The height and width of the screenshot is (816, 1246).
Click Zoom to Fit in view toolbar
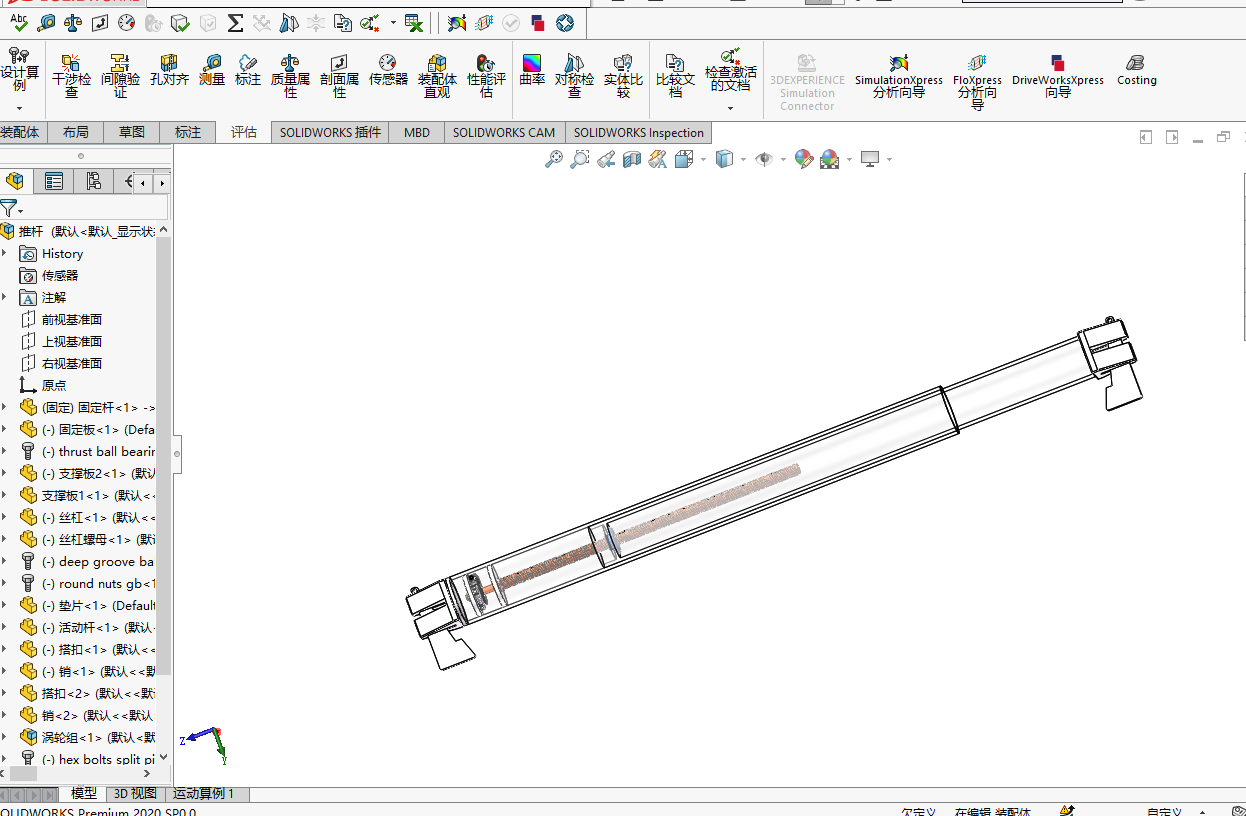(554, 159)
